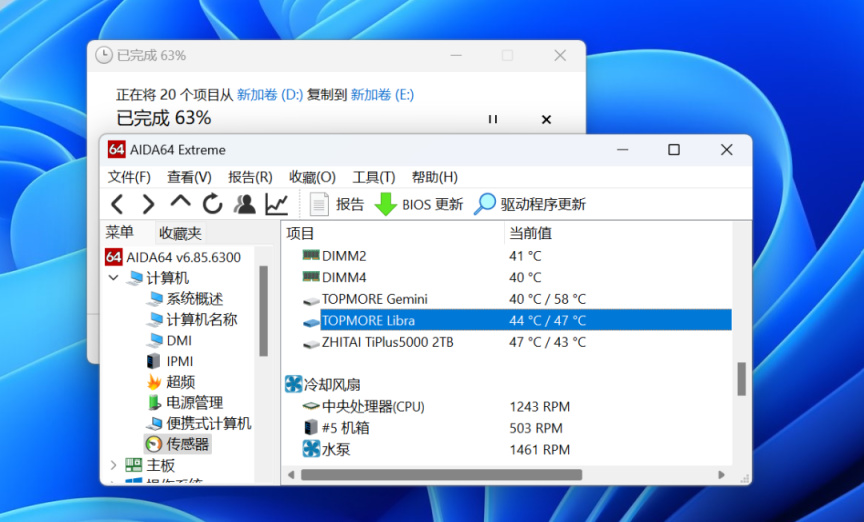Click horizontal scrollbar thumb in sensor list

(x=441, y=475)
